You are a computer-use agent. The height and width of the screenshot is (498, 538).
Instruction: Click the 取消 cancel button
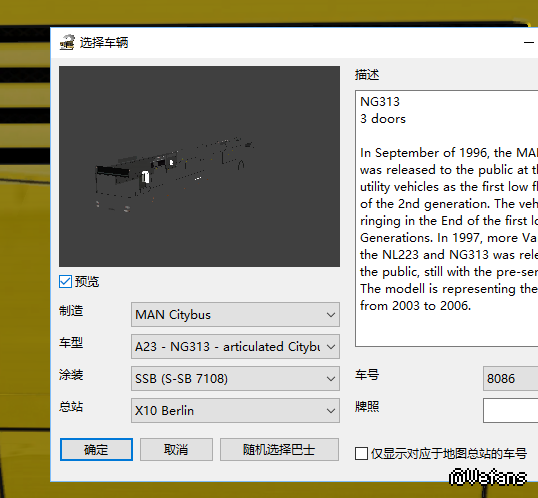tap(176, 449)
